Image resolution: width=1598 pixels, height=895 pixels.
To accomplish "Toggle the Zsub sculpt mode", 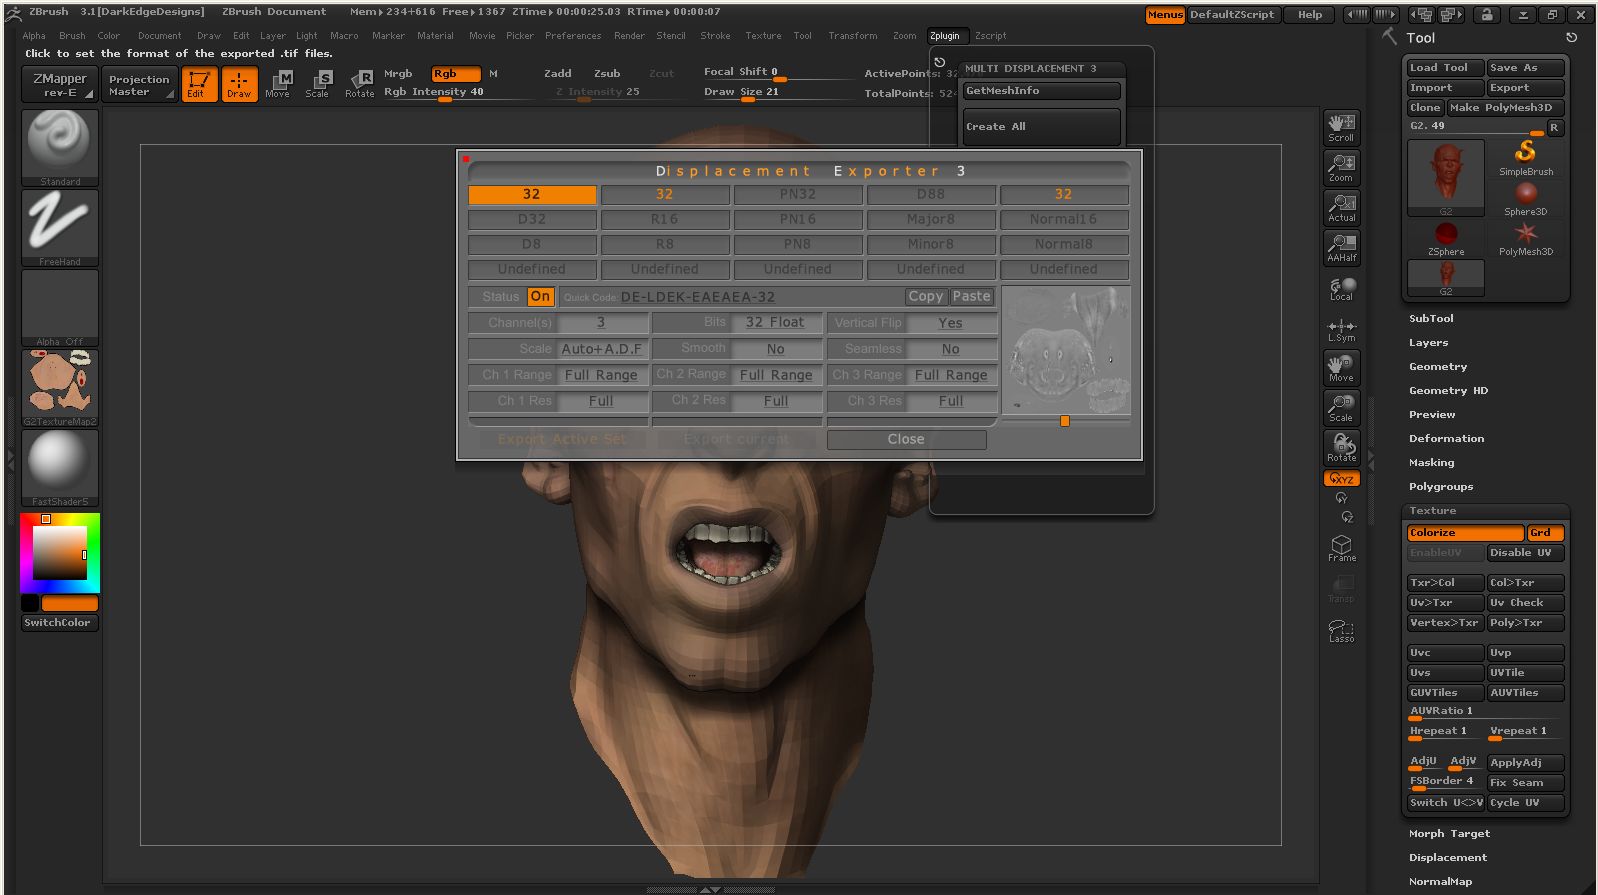I will pos(607,74).
